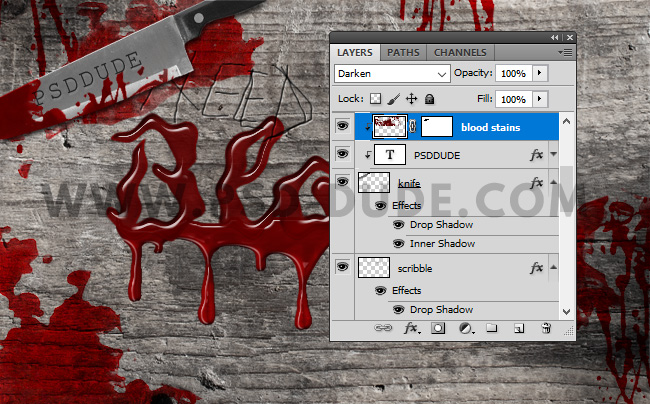Add a layer mask with bottom icon
The height and width of the screenshot is (404, 650).
click(x=438, y=328)
